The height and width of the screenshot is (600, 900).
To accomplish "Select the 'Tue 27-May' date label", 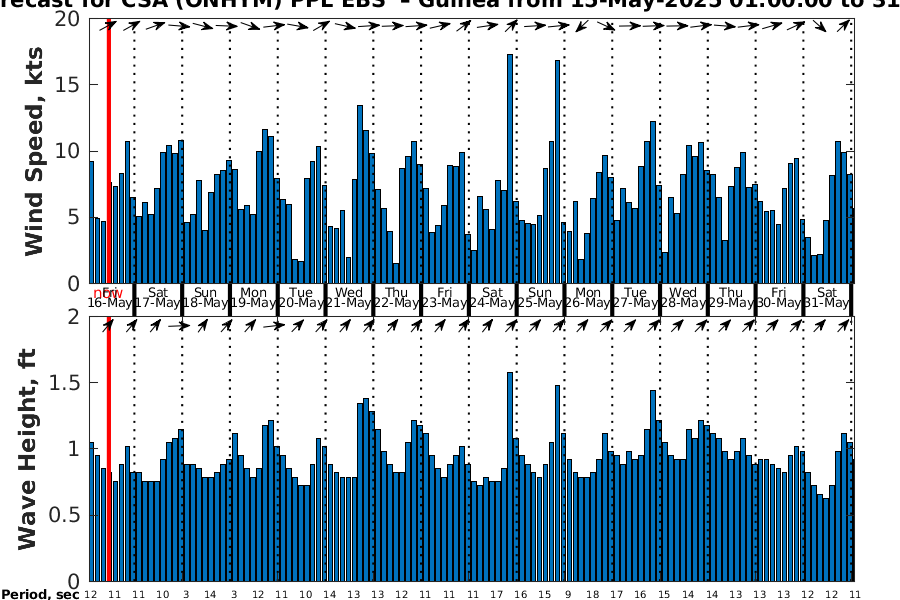I will [x=635, y=297].
